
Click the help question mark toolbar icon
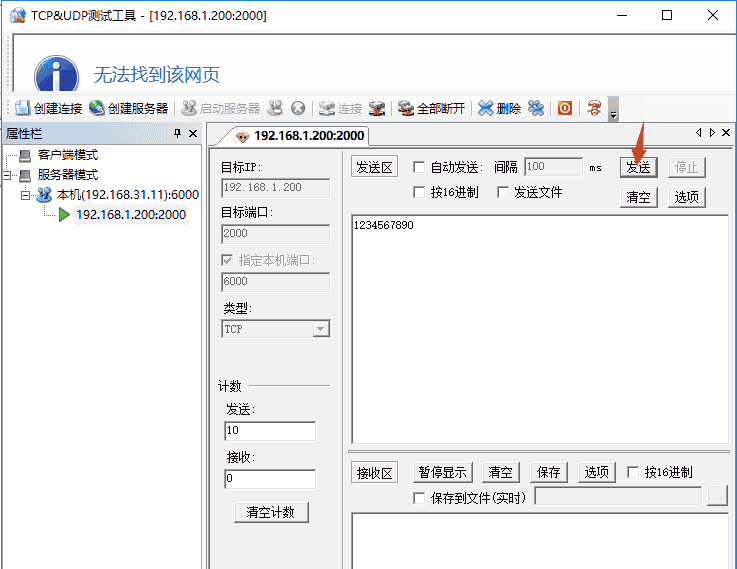[594, 109]
